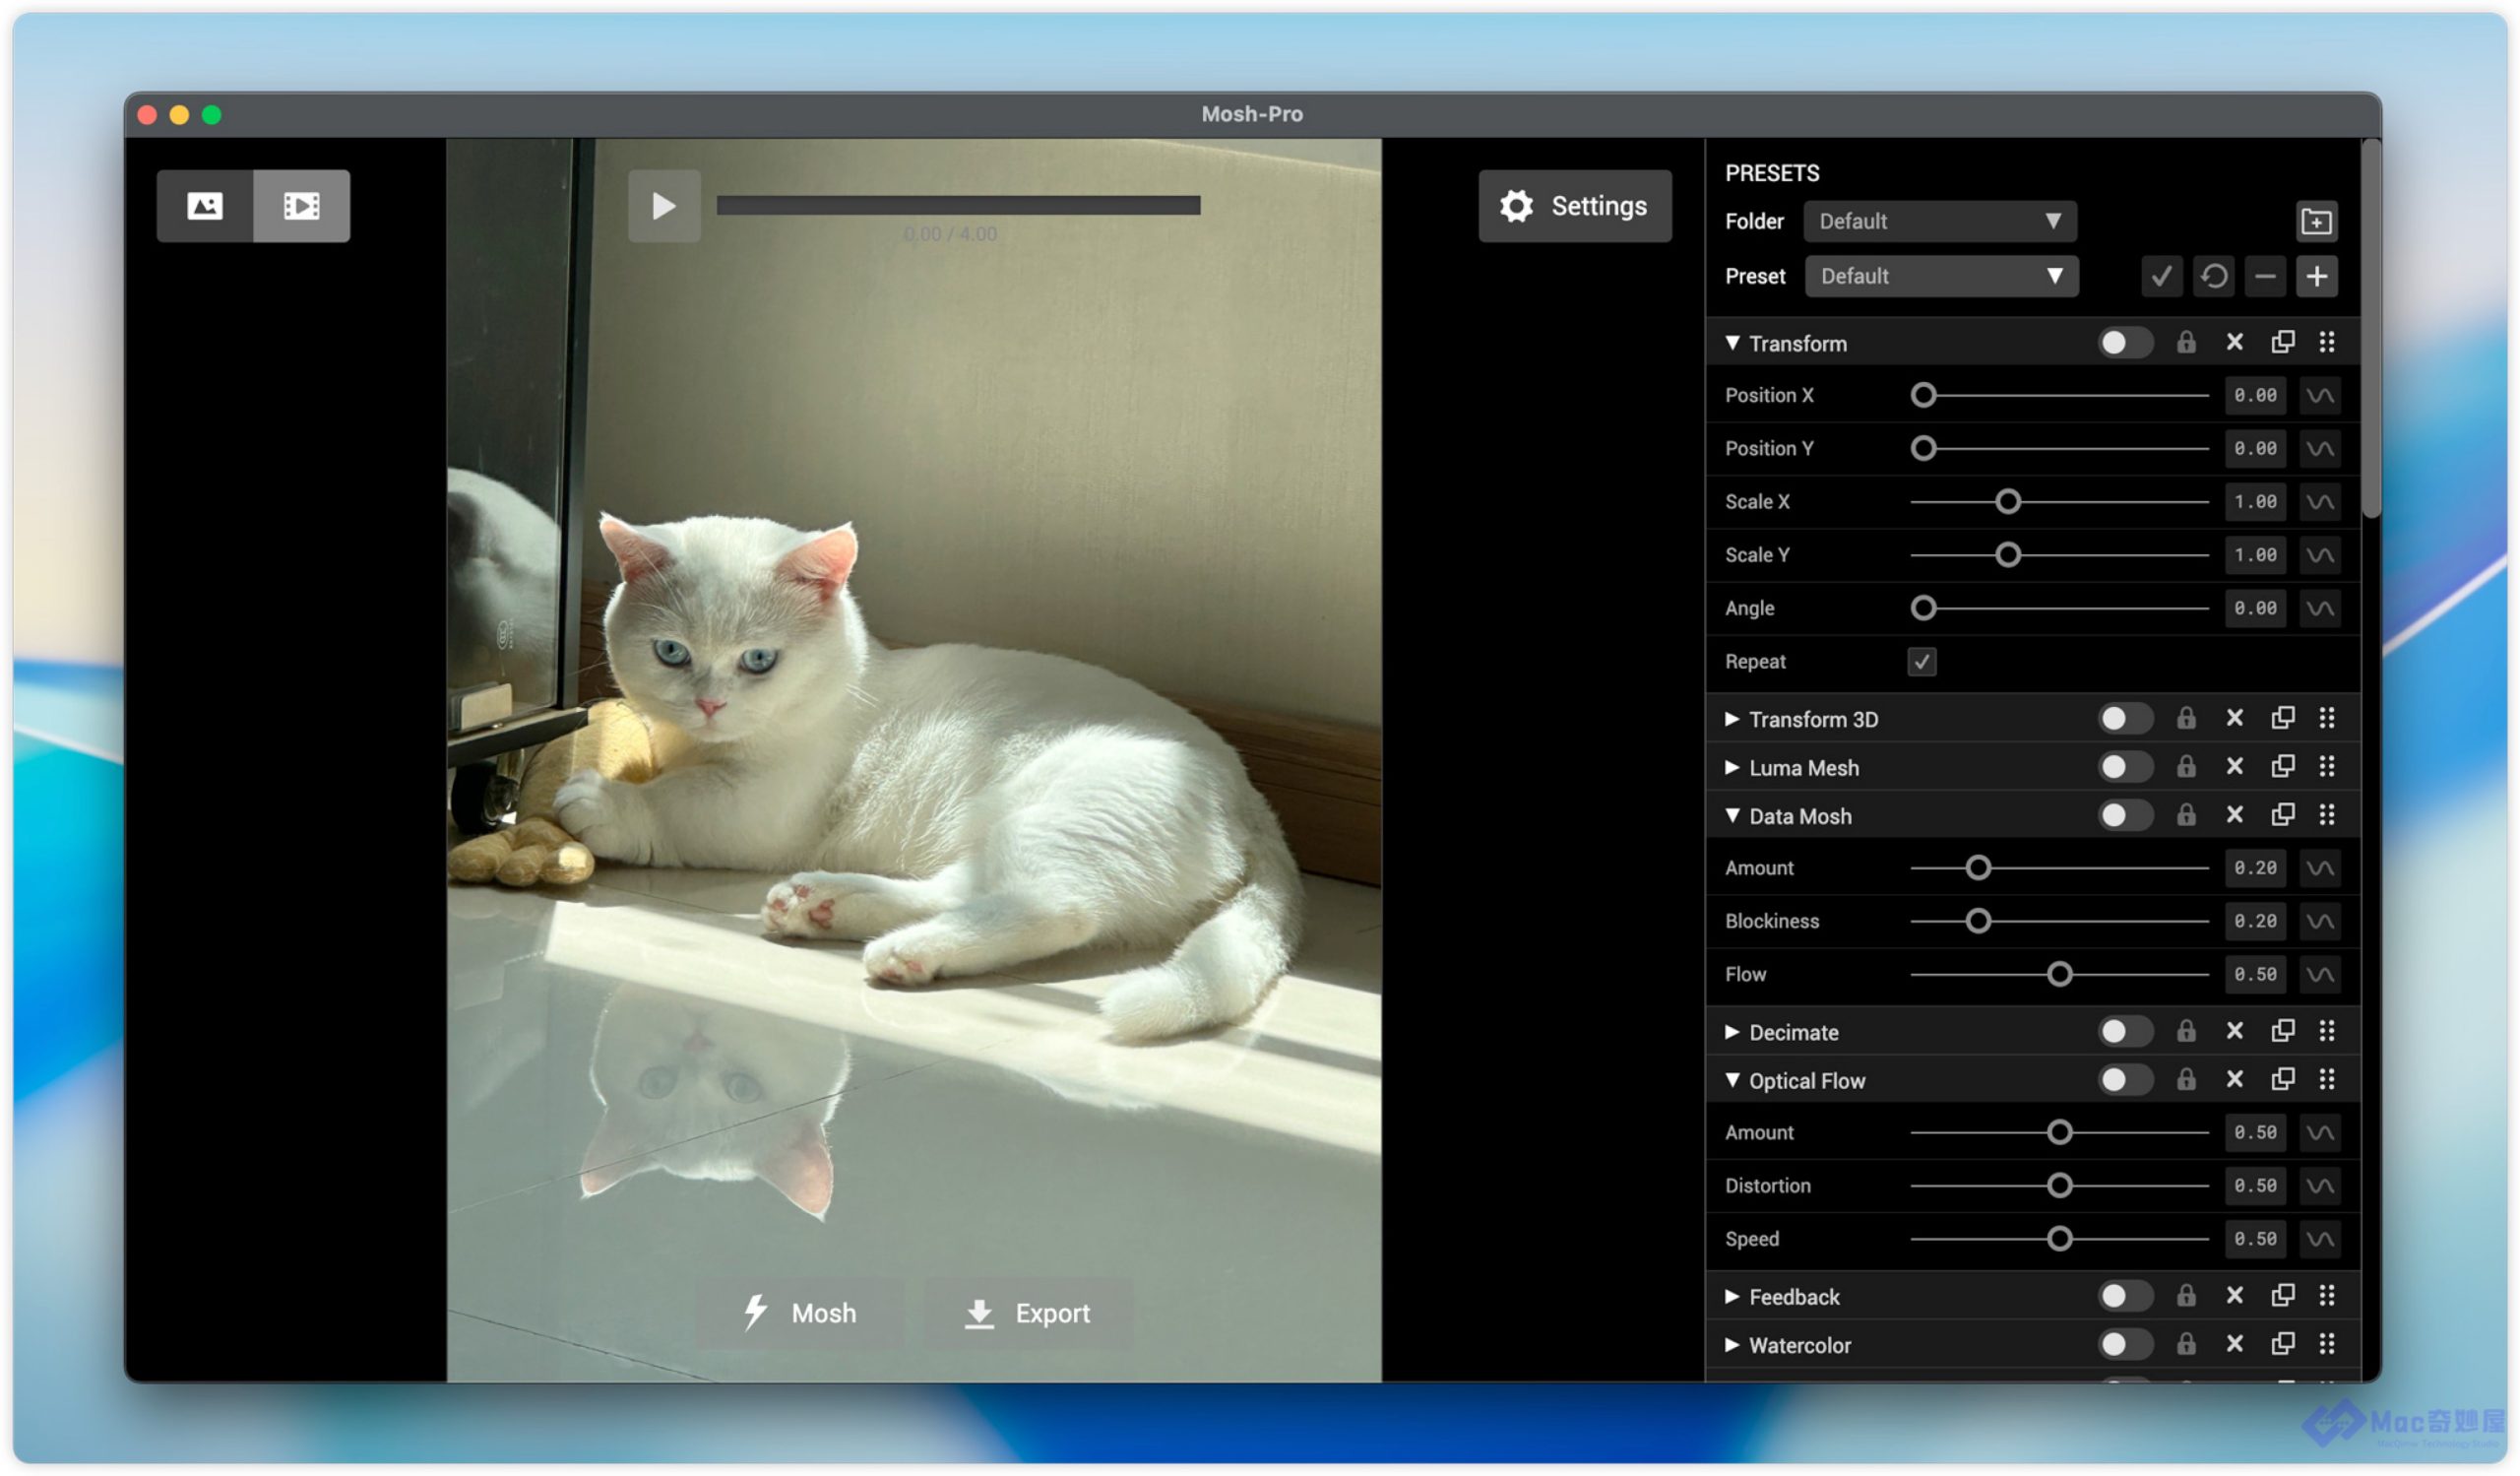Click the Mosh button
This screenshot has height=1476, width=2520.
click(800, 1313)
